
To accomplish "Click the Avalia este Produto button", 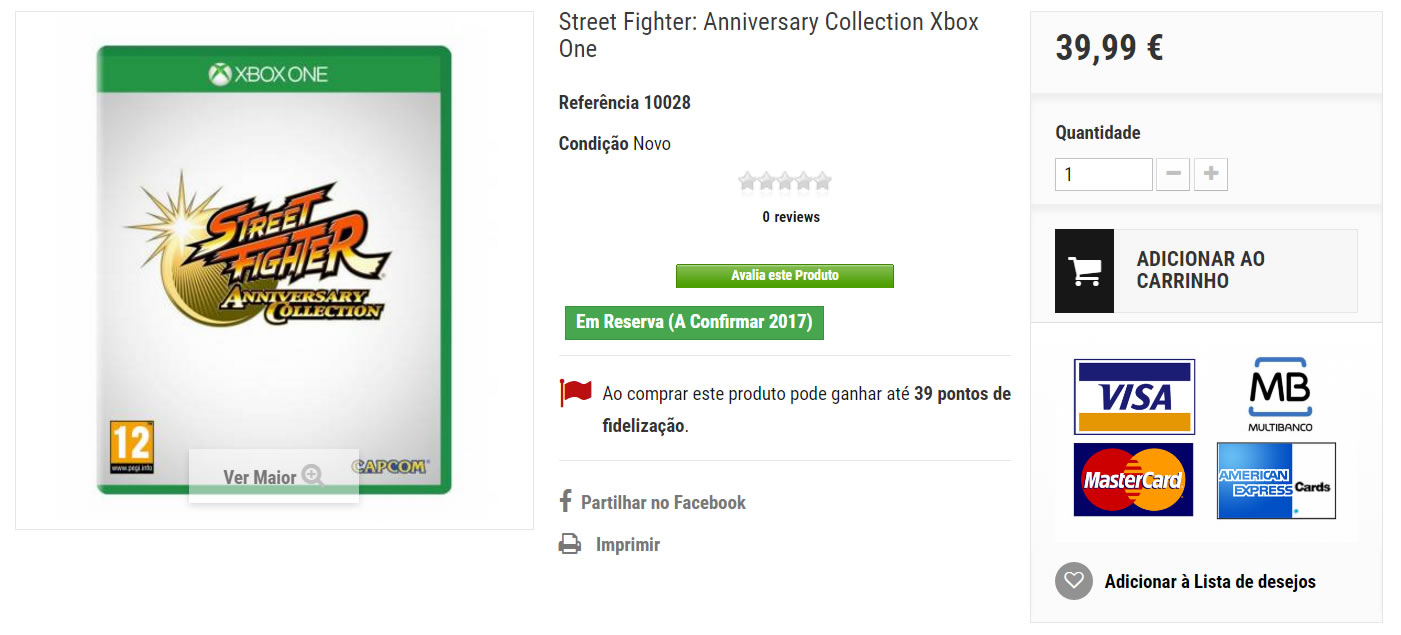I will click(x=784, y=275).
